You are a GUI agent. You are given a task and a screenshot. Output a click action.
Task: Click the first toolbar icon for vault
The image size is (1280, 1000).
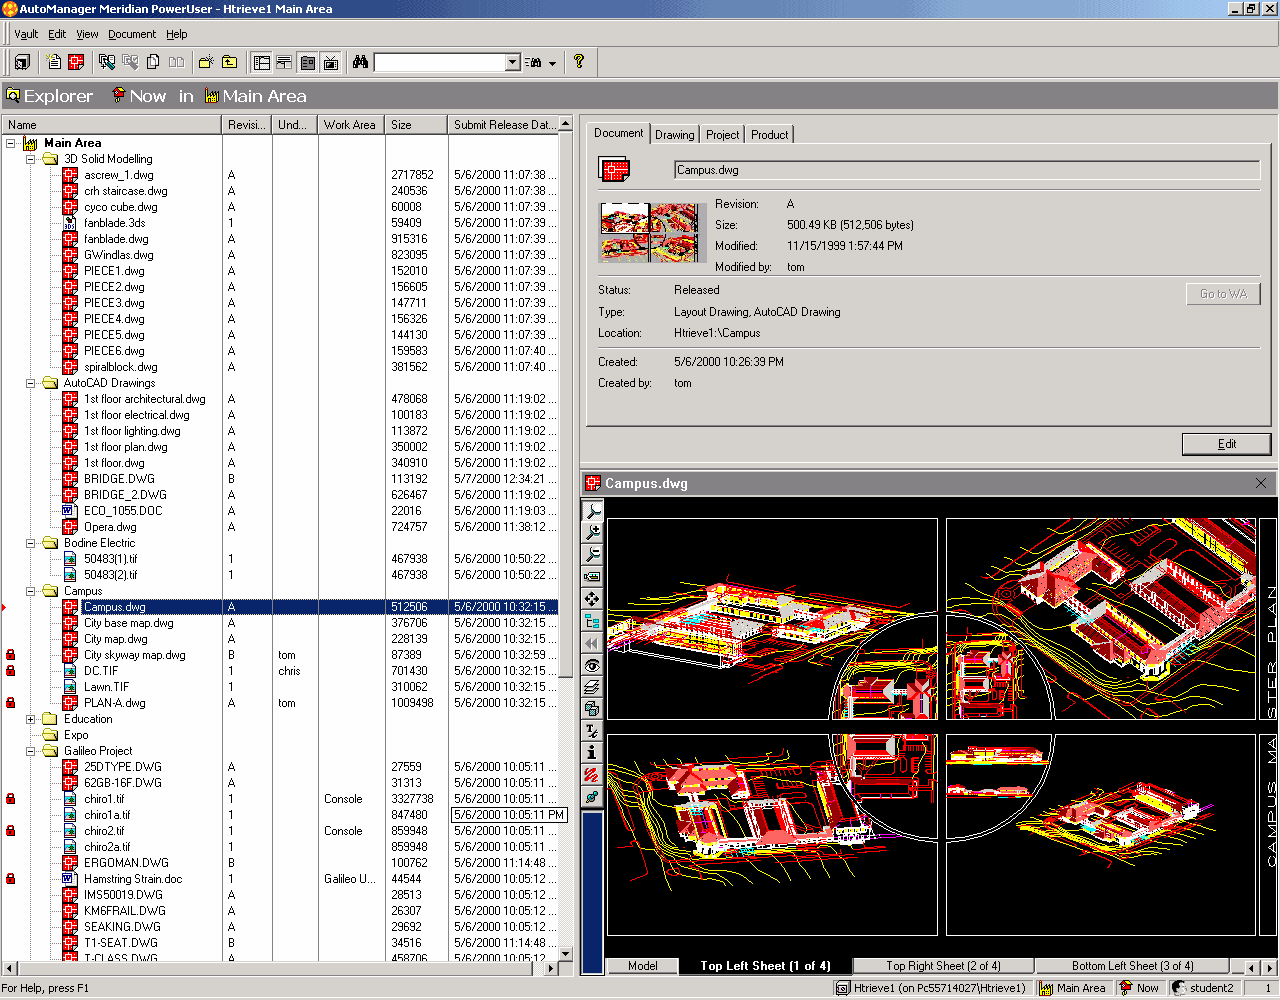pos(22,62)
